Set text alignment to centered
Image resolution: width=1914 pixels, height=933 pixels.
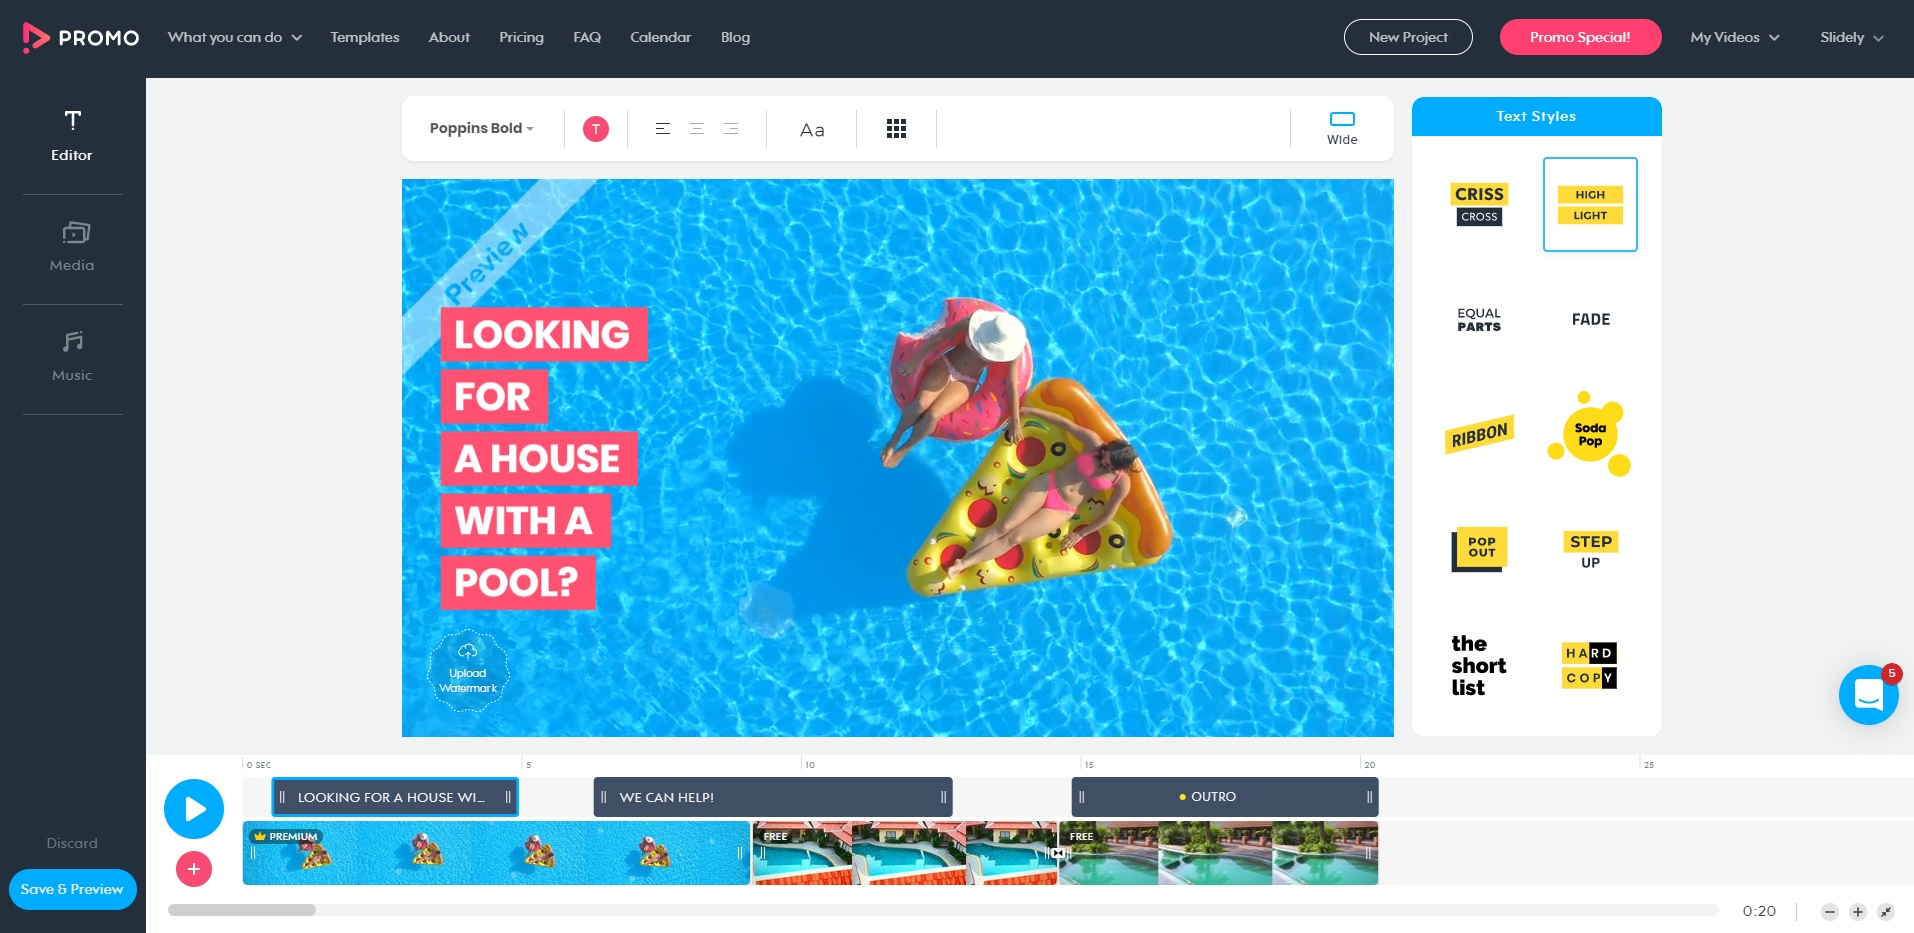696,128
